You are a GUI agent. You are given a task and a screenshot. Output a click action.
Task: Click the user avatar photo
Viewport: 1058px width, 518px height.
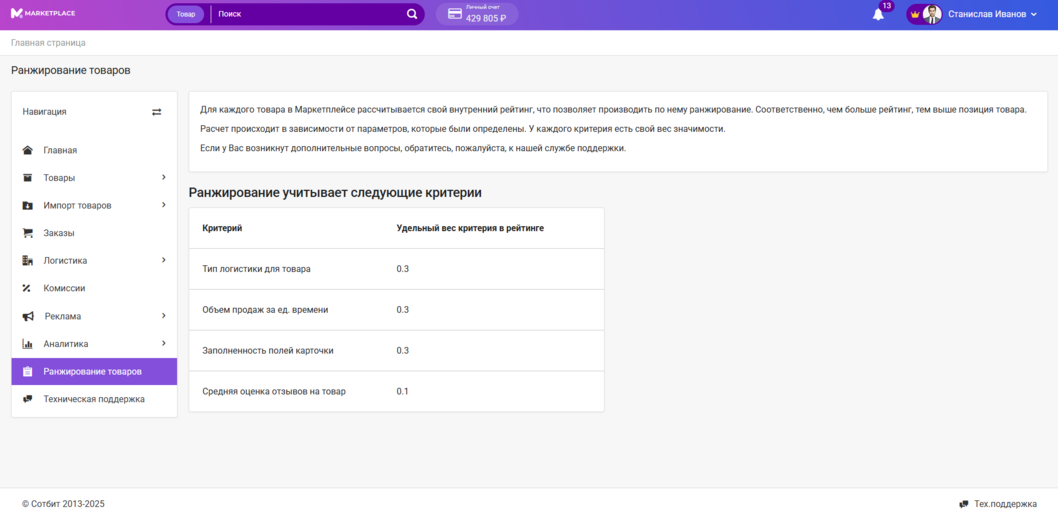[x=932, y=14]
